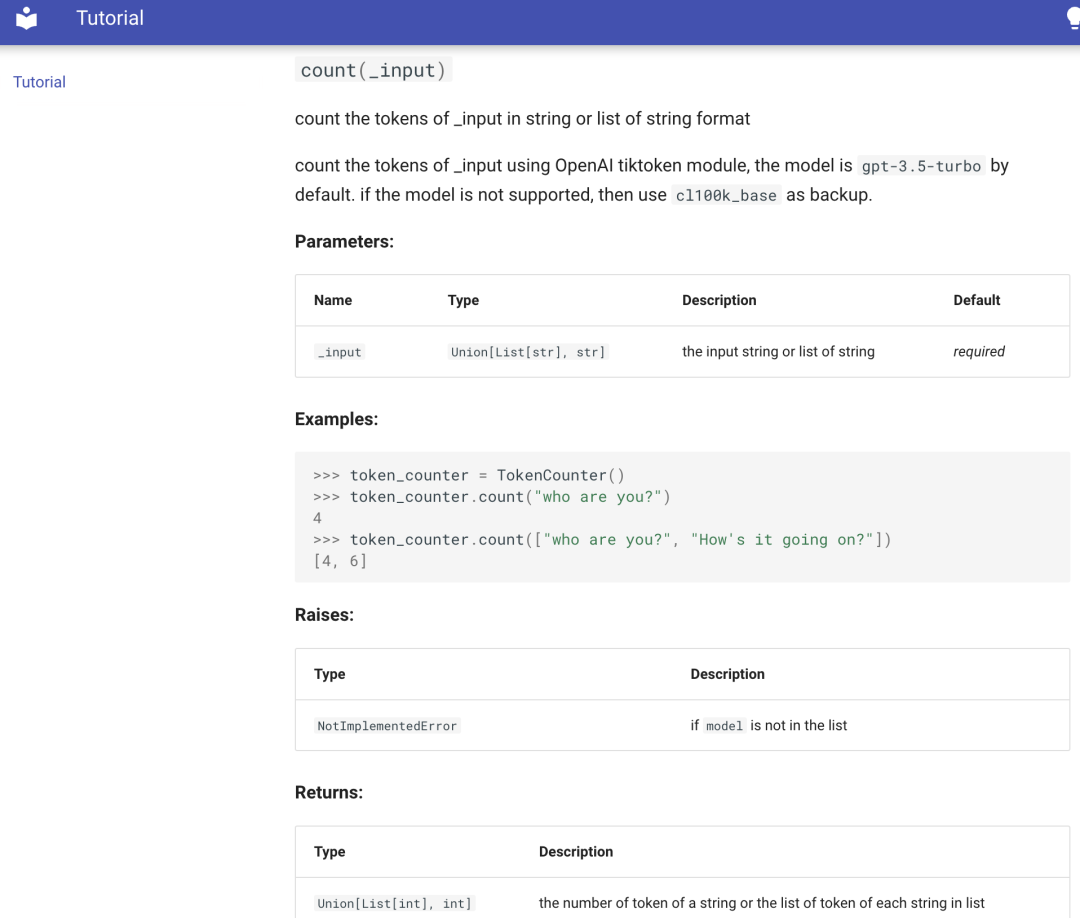Click the Tutorial header title
The width and height of the screenshot is (1080, 918).
(x=110, y=18)
